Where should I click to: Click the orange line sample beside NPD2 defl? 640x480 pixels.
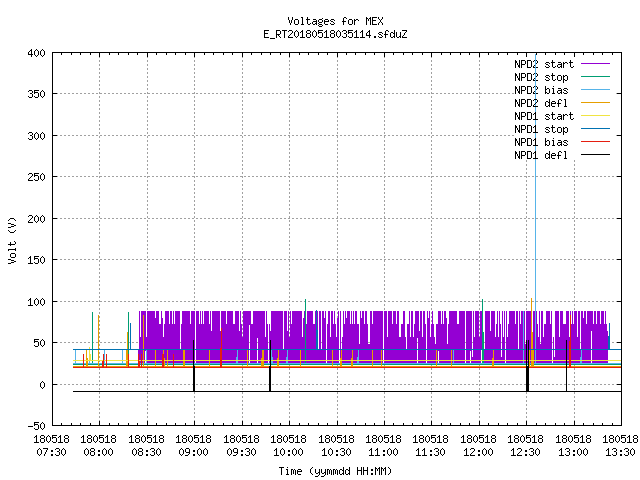click(x=595, y=103)
